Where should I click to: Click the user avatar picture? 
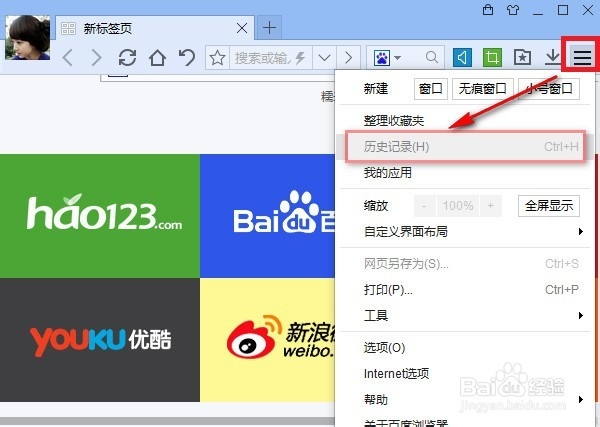(x=28, y=37)
